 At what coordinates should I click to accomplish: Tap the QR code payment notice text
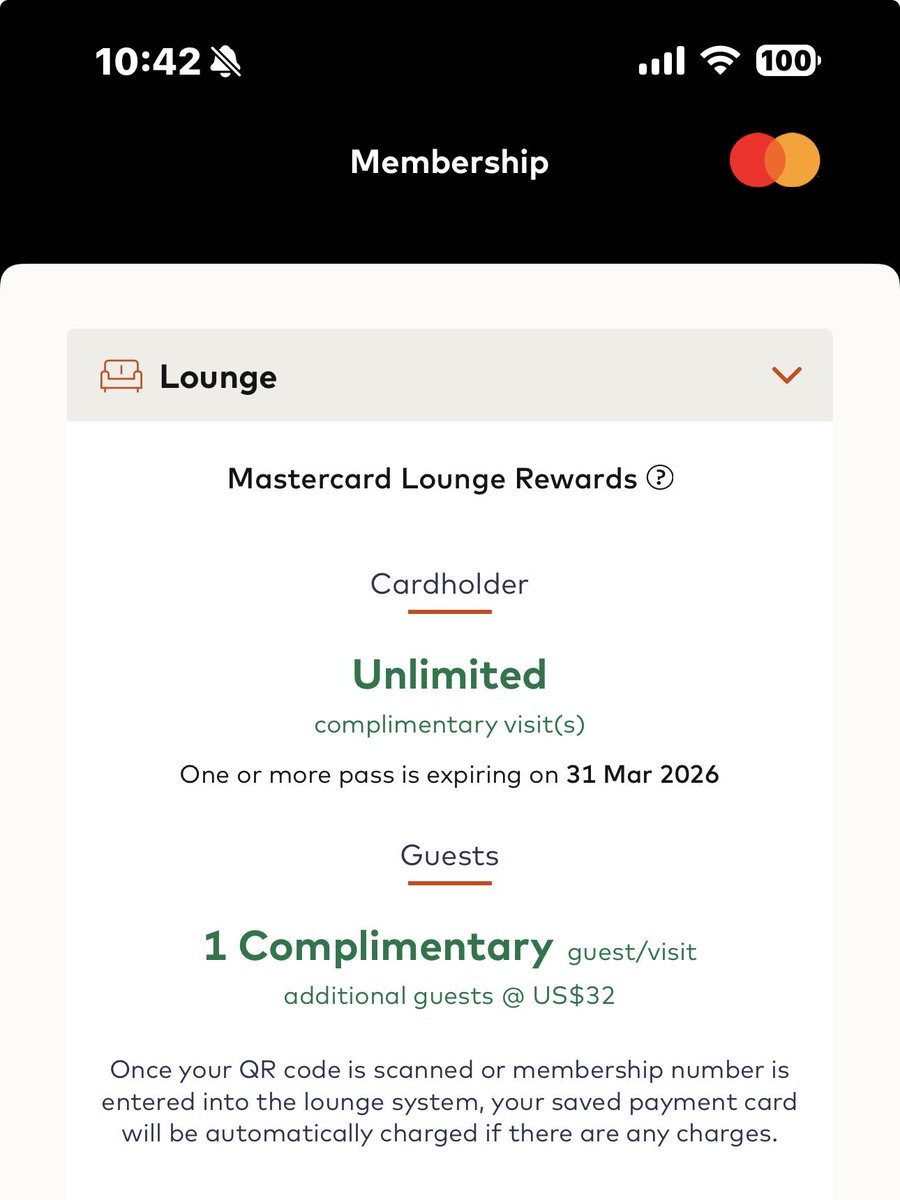coord(450,1102)
